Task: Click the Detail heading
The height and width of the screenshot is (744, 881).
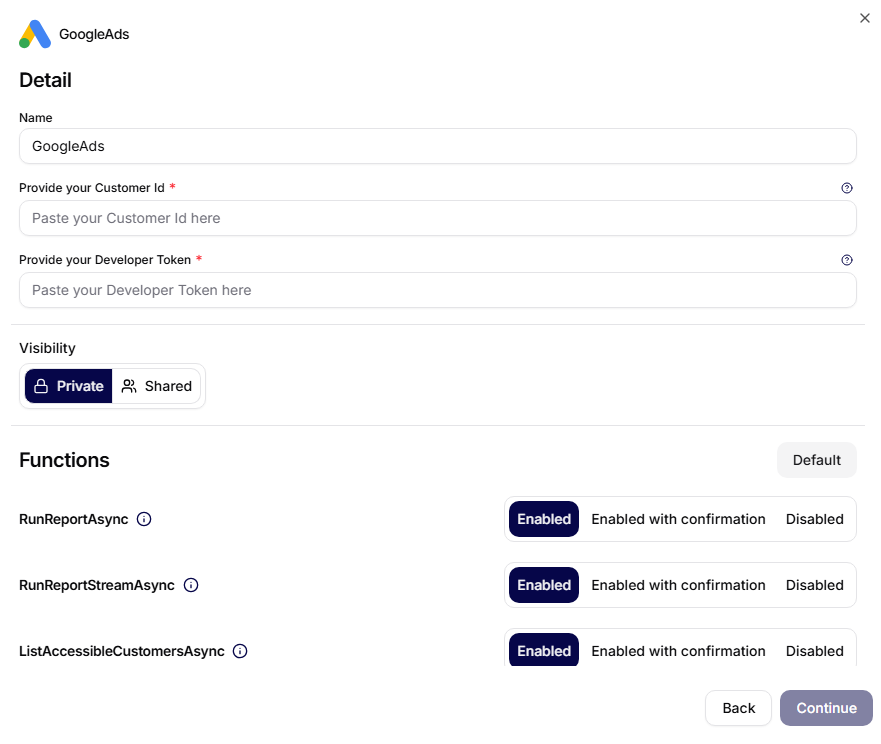Action: pyautogui.click(x=45, y=80)
